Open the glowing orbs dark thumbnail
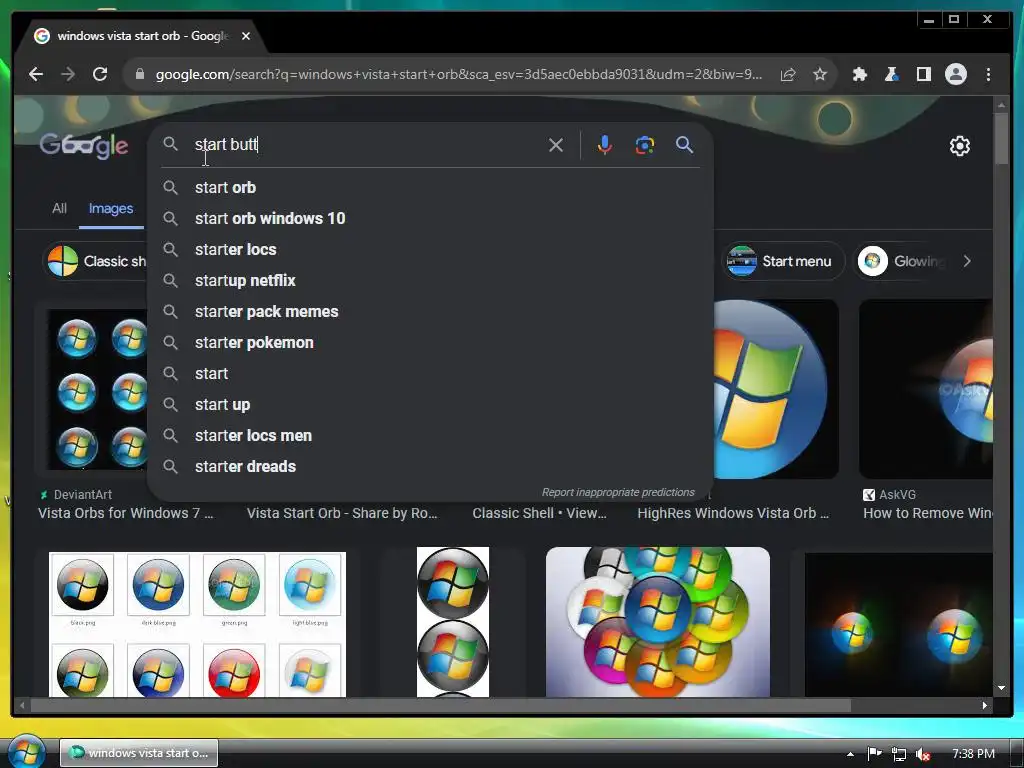Viewport: 1024px width, 768px height. click(x=899, y=625)
